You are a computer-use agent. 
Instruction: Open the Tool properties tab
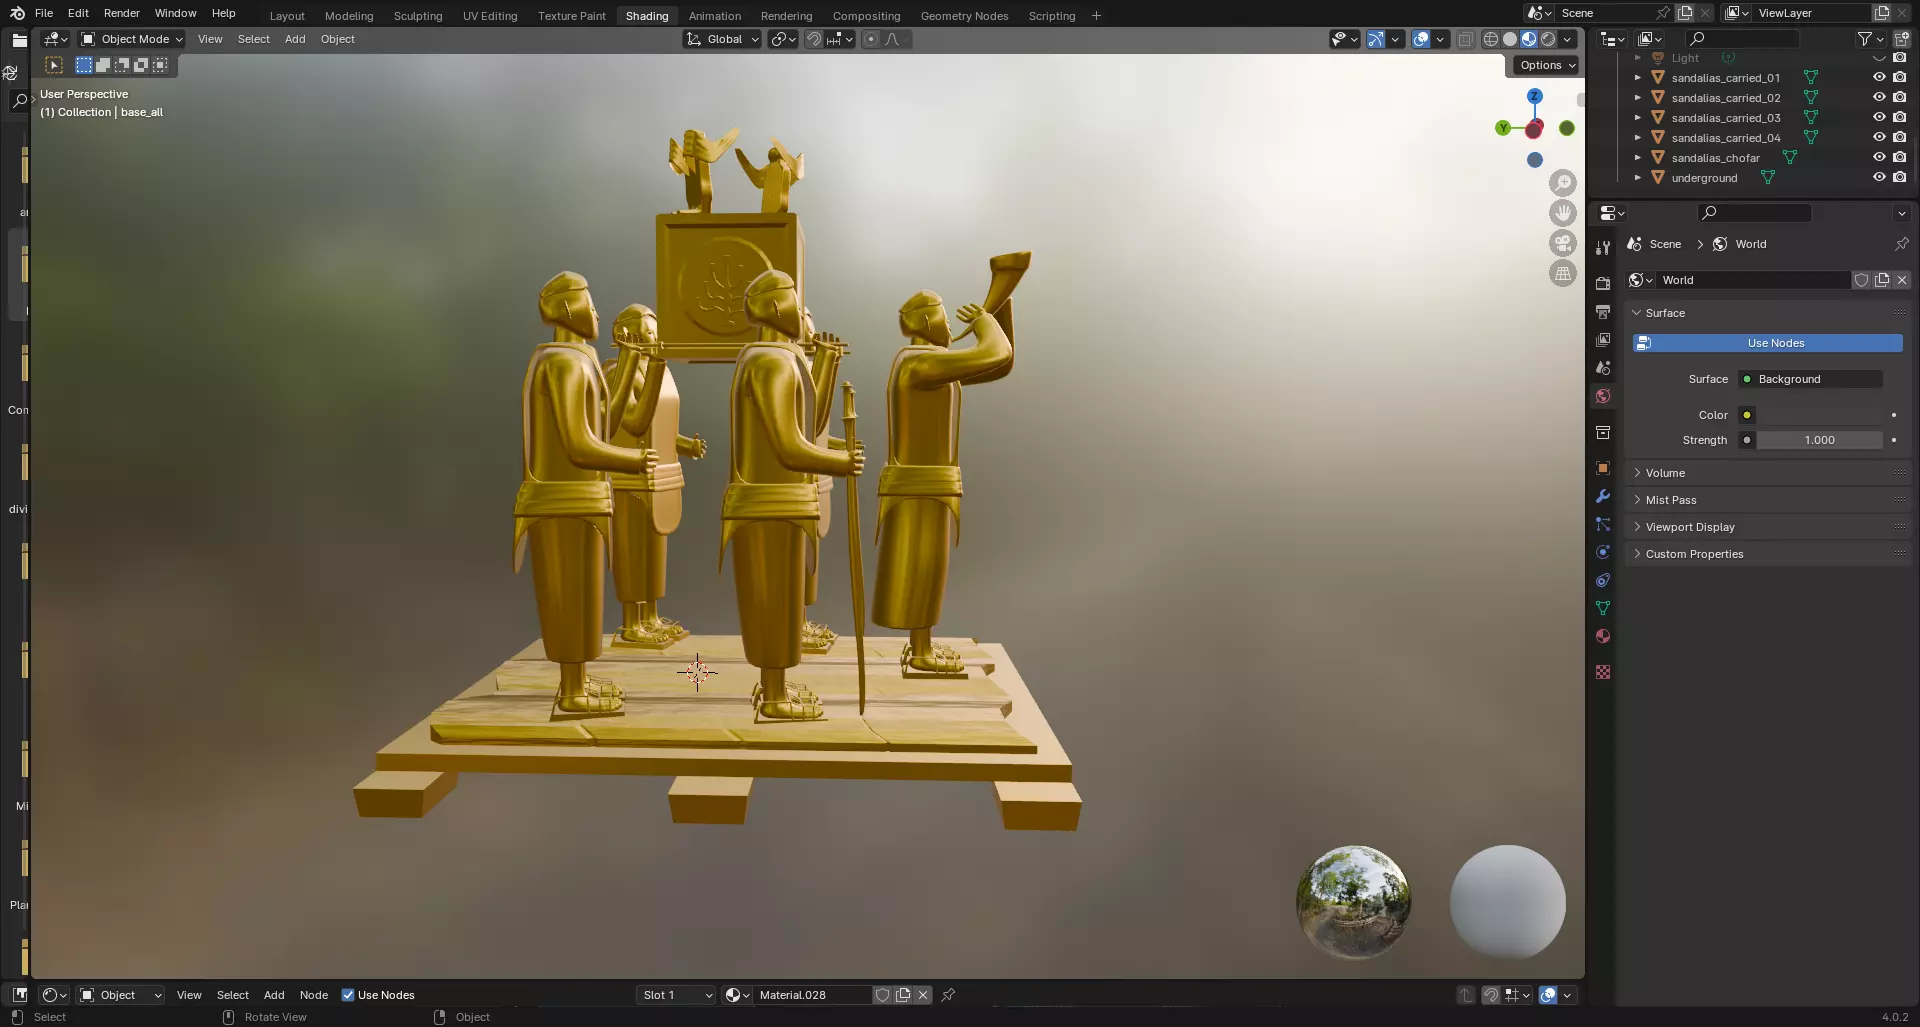1603,247
